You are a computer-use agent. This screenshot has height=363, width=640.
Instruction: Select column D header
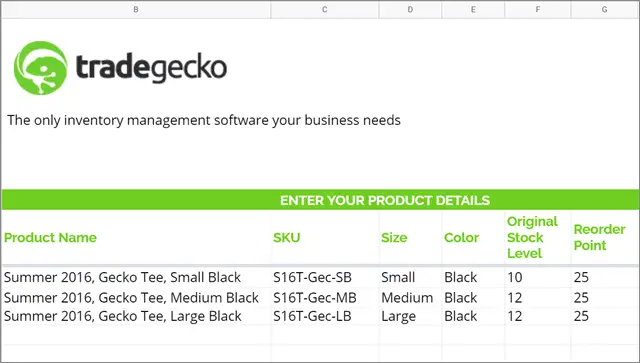tap(410, 9)
